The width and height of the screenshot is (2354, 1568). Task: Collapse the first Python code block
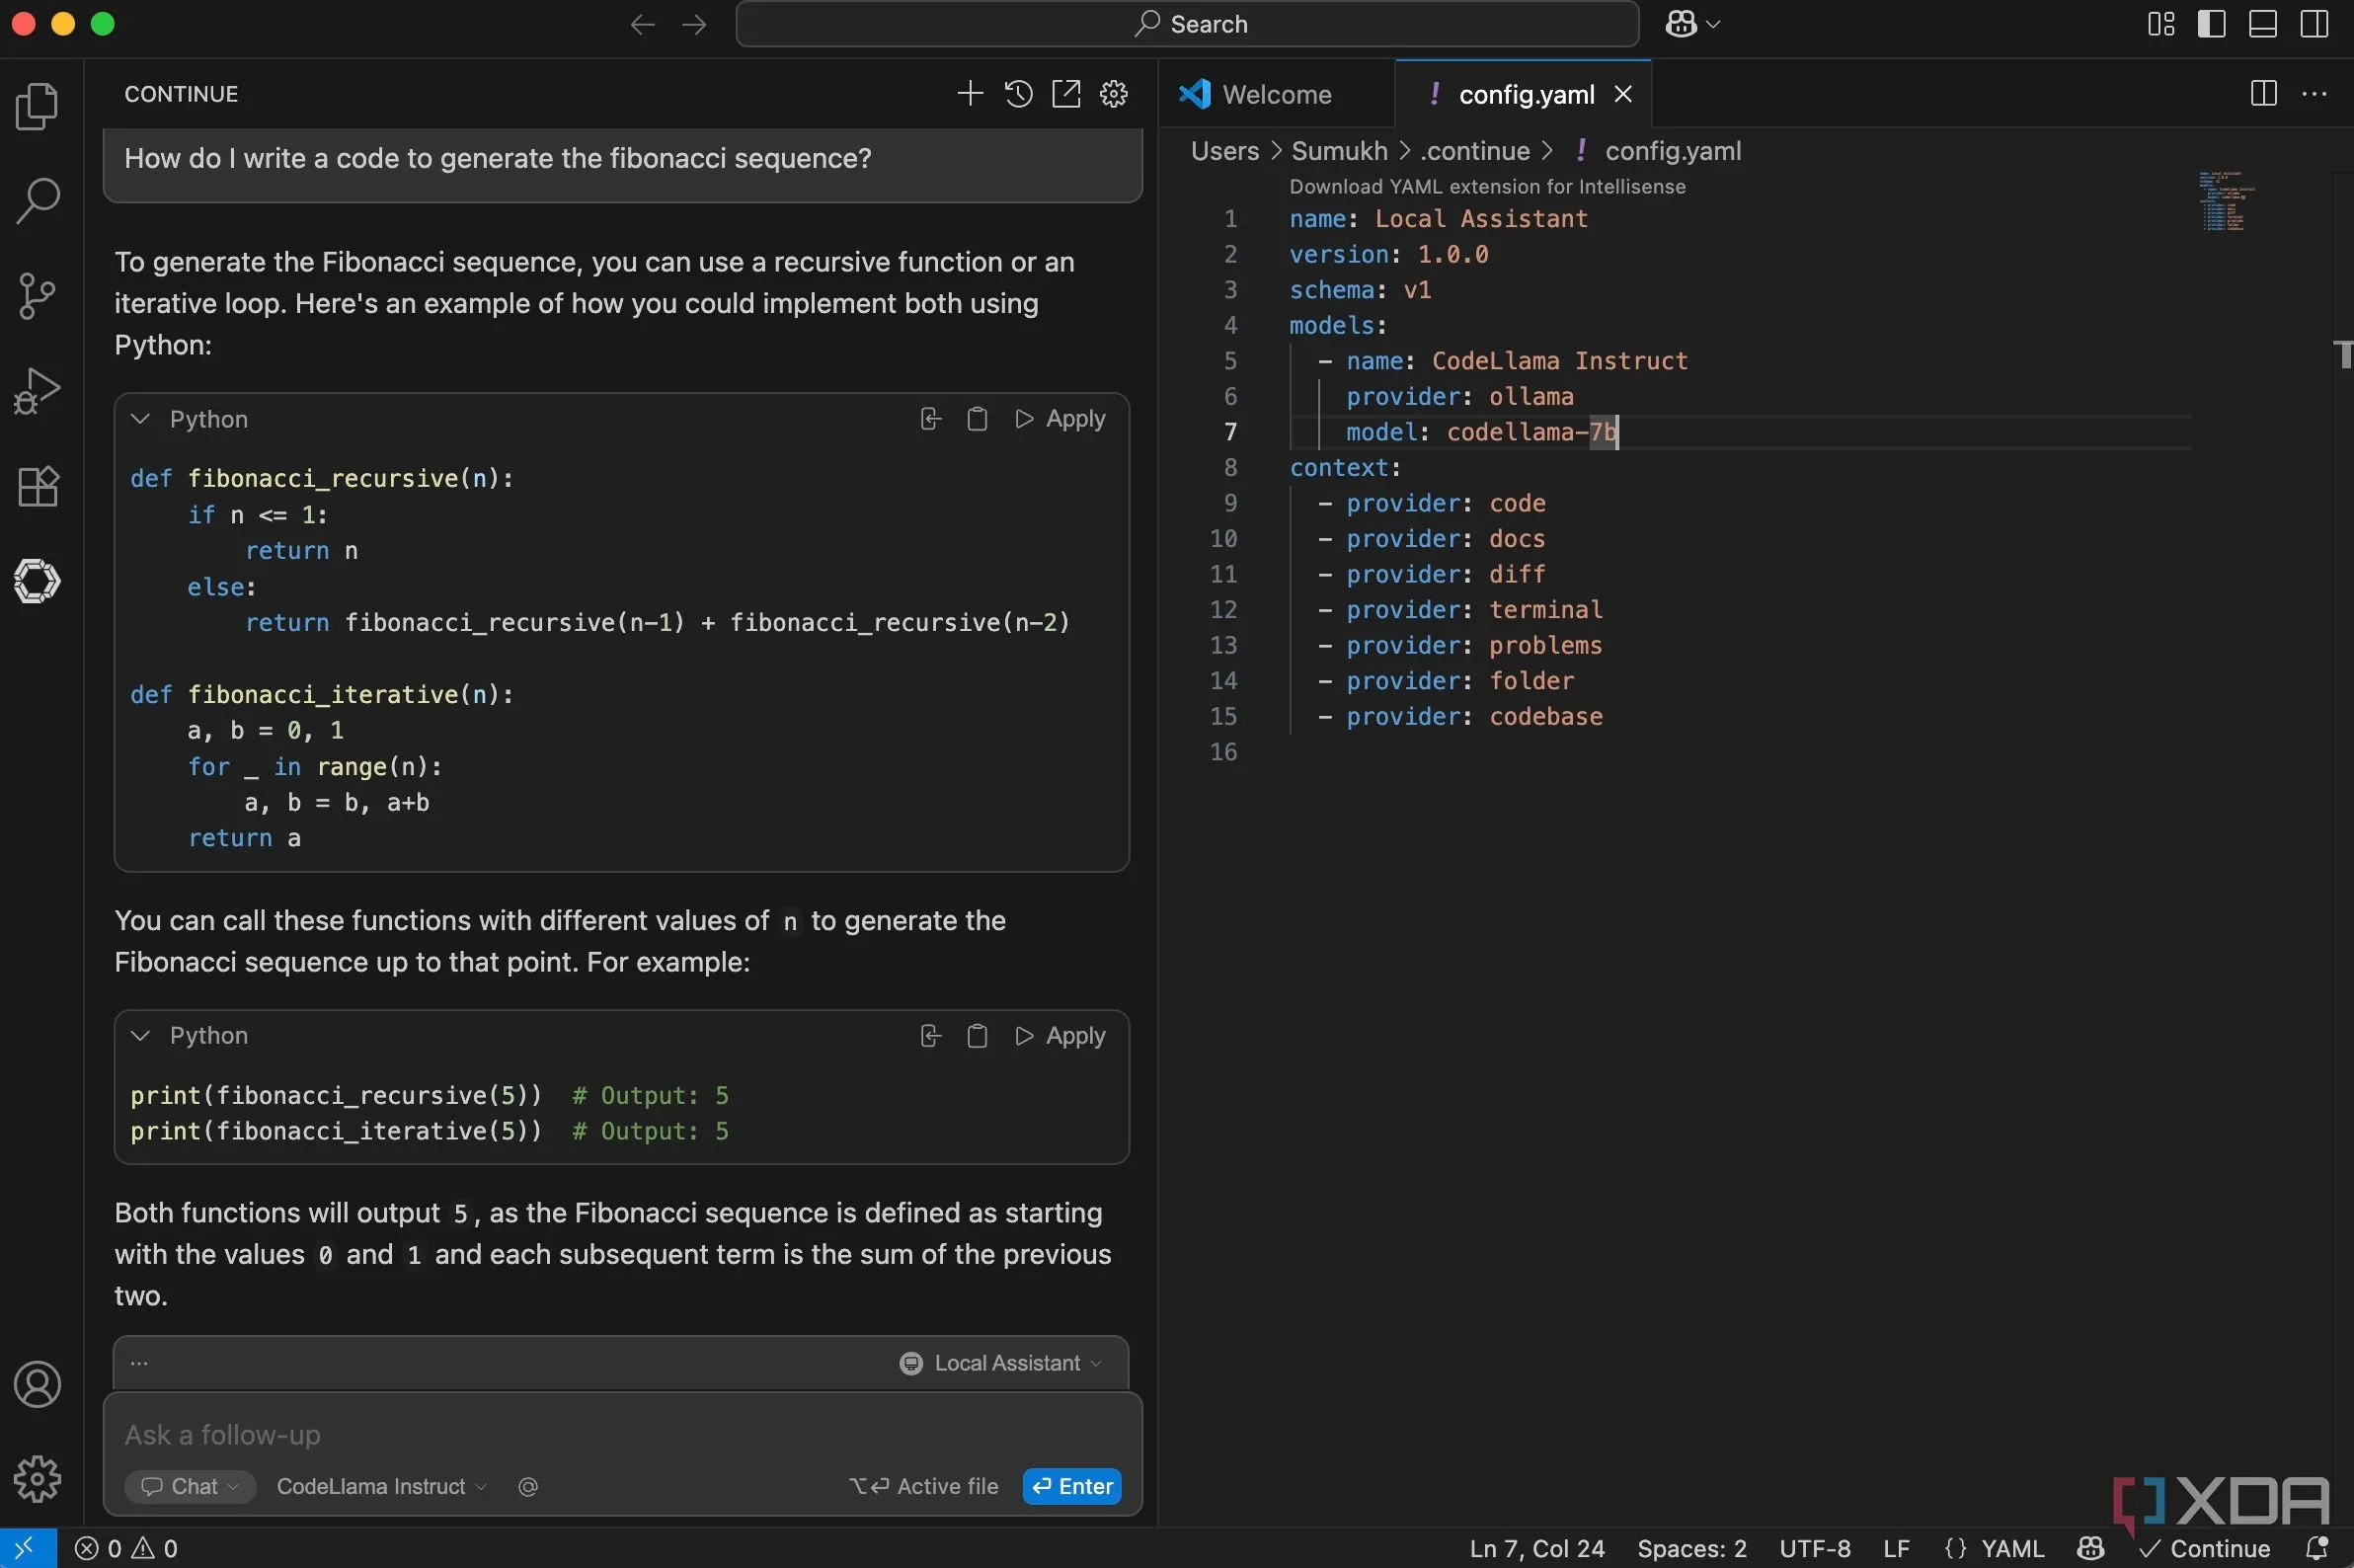[x=141, y=419]
